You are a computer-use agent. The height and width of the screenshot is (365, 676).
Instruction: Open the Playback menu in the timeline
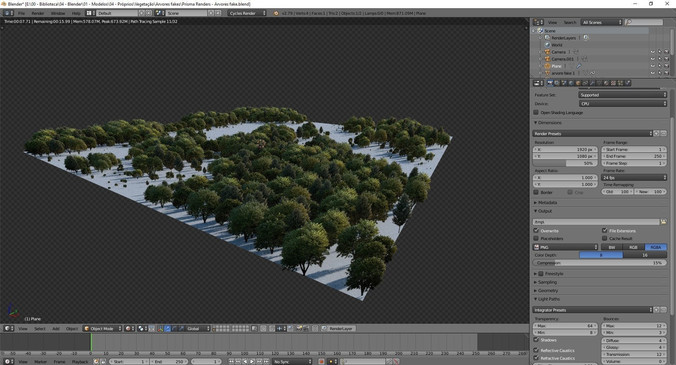point(80,362)
